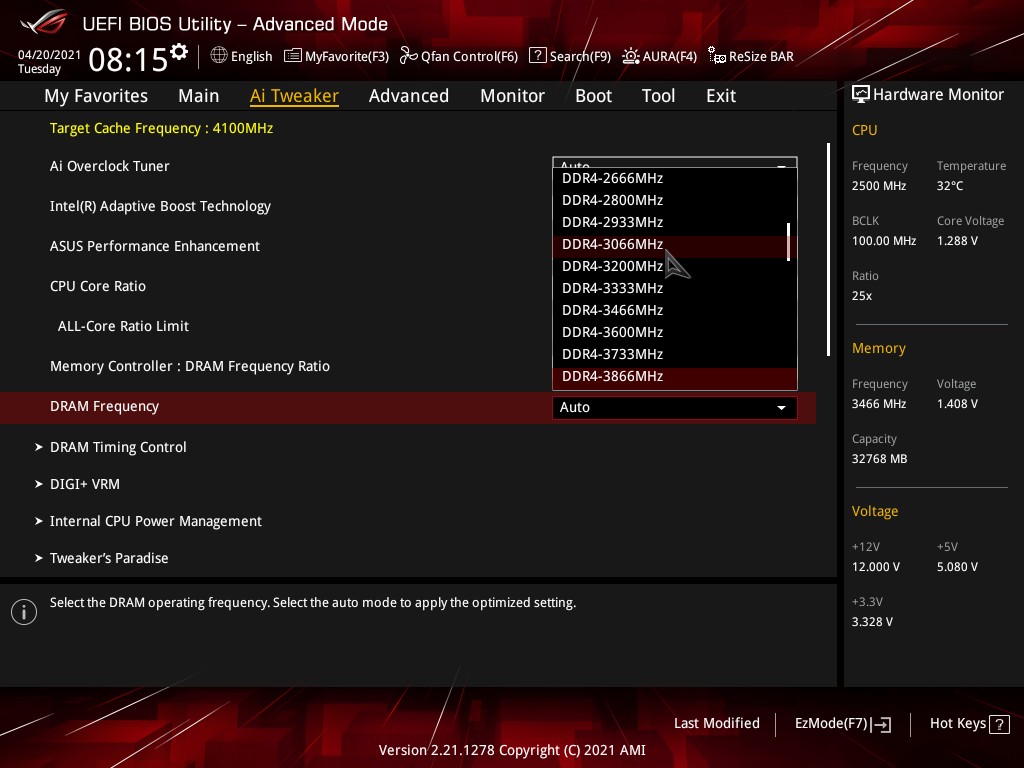Pick DDR4-3600MHz option
This screenshot has height=768, width=1024.
[675, 332]
